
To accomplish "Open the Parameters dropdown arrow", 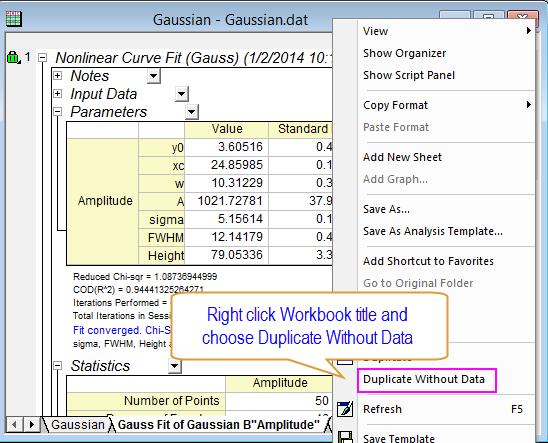I will 191,112.
